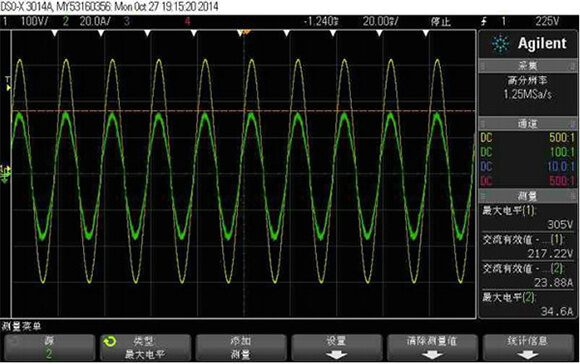
Task: Click the 1.25MSa/s sample rate
Action: pos(527,94)
